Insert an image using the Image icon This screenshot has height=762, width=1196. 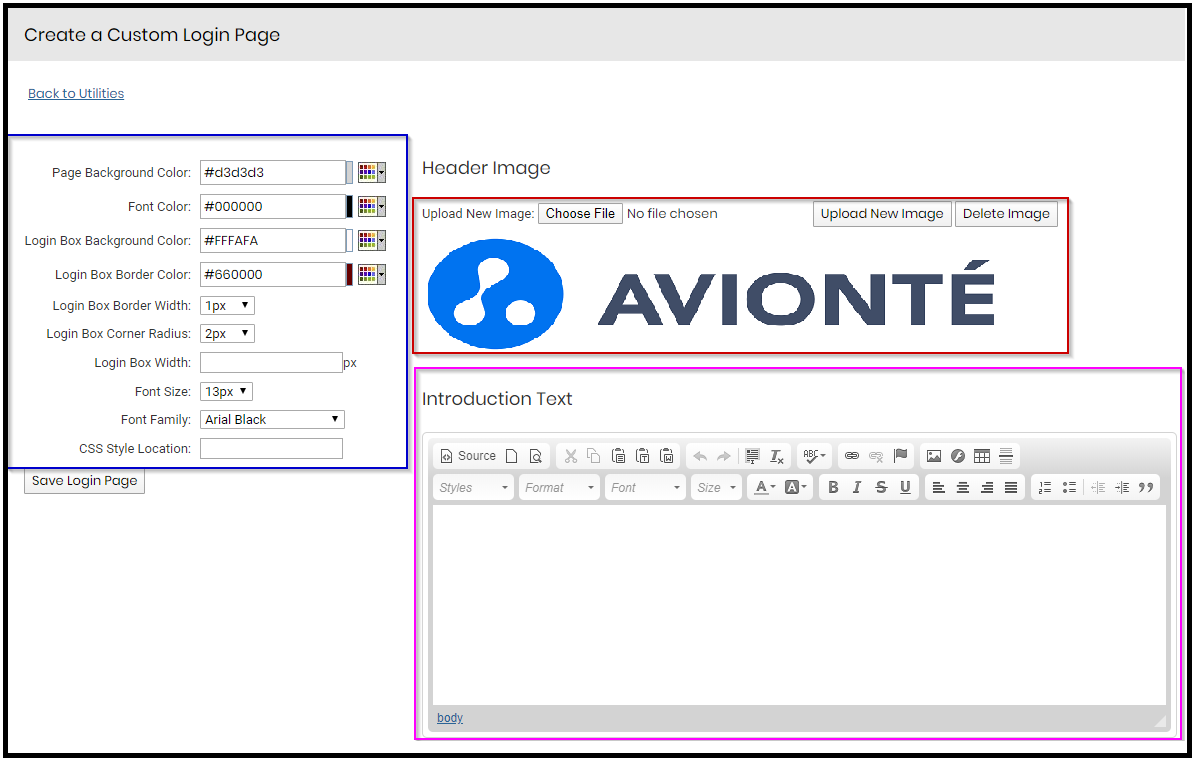(x=934, y=456)
